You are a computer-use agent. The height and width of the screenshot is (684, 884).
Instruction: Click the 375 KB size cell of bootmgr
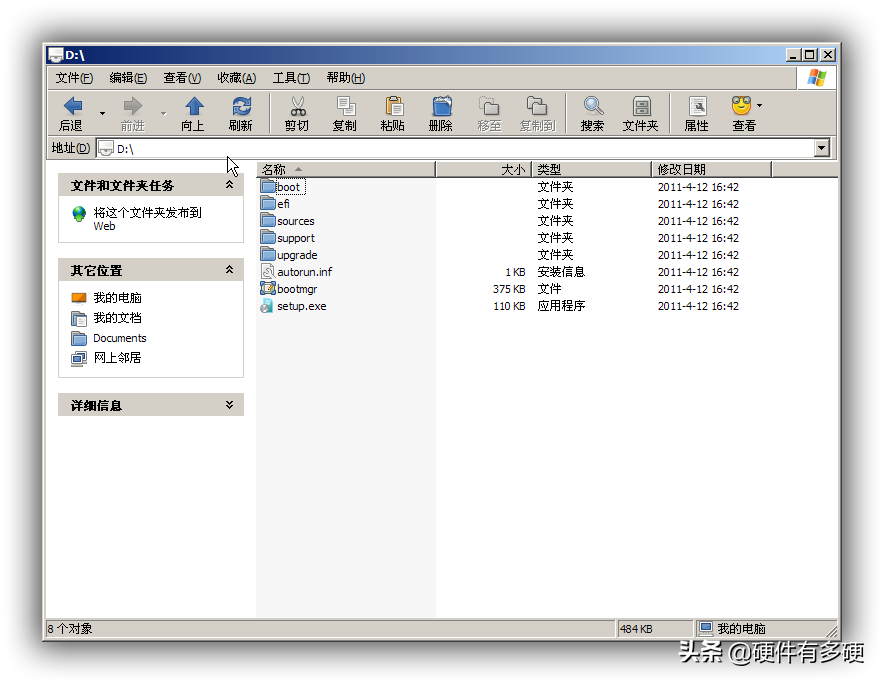[509, 289]
